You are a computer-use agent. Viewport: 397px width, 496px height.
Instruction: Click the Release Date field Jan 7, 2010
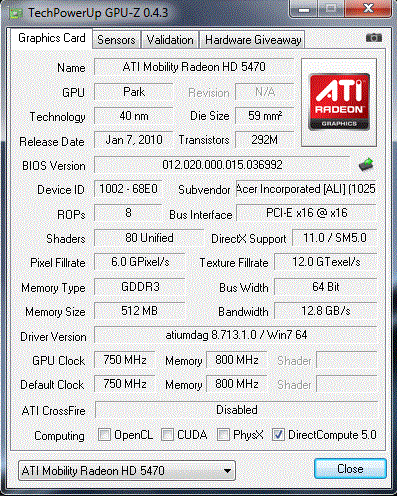[134, 140]
